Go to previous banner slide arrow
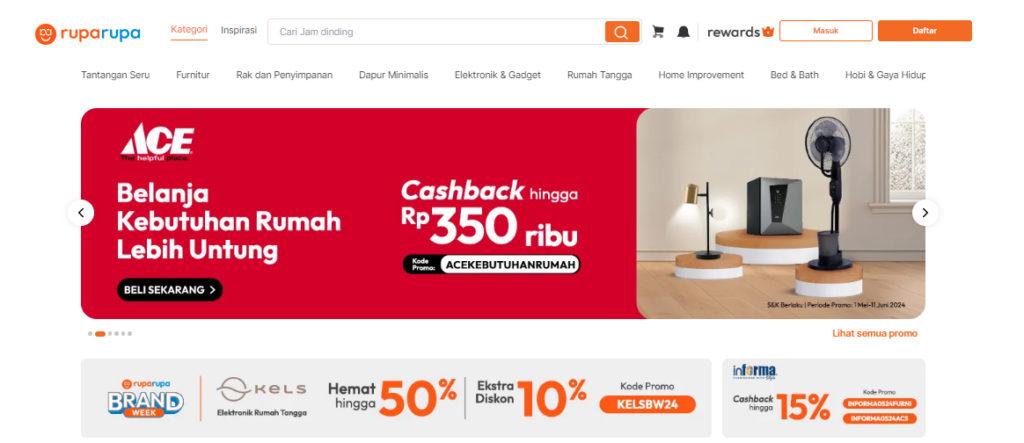Screen dimensions: 1024x443 pos(81,212)
